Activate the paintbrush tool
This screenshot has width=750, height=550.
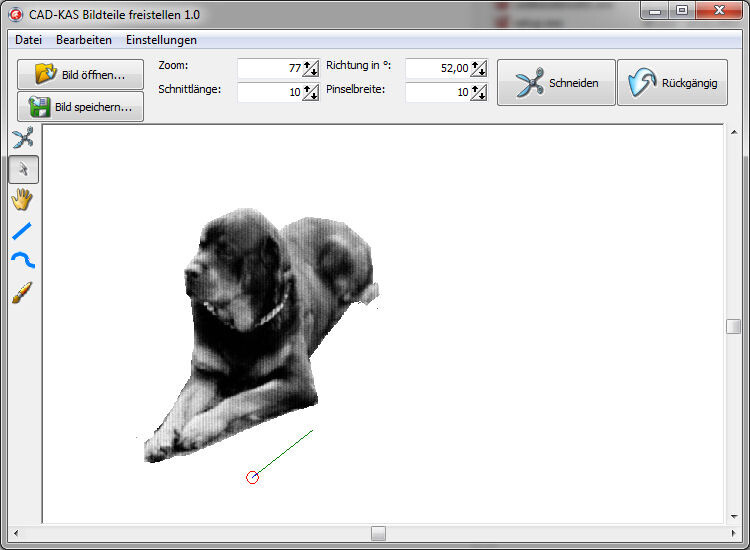click(22, 292)
